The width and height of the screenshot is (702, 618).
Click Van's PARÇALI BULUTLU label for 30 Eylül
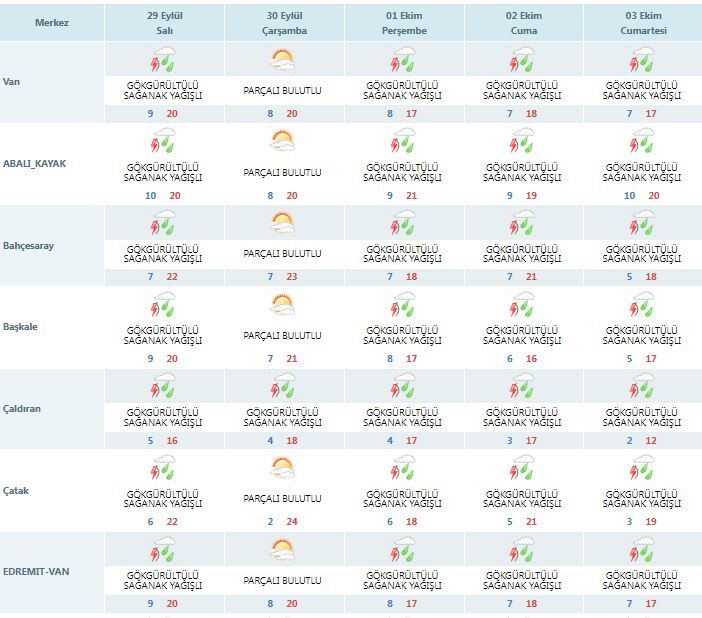pyautogui.click(x=283, y=90)
